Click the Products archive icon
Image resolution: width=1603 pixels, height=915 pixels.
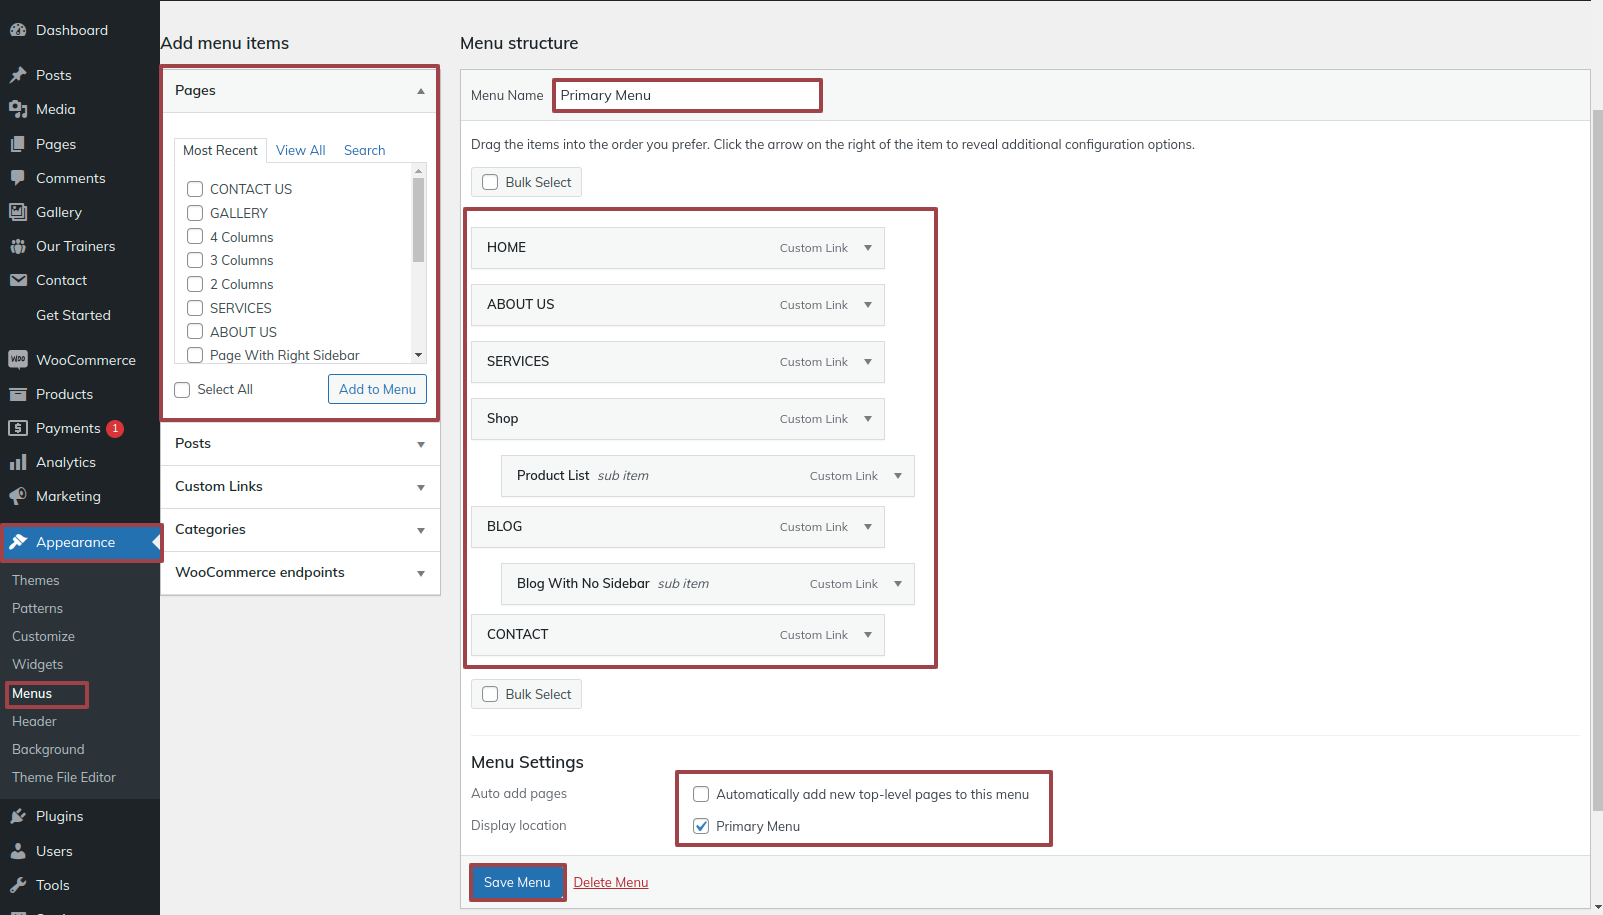point(18,394)
